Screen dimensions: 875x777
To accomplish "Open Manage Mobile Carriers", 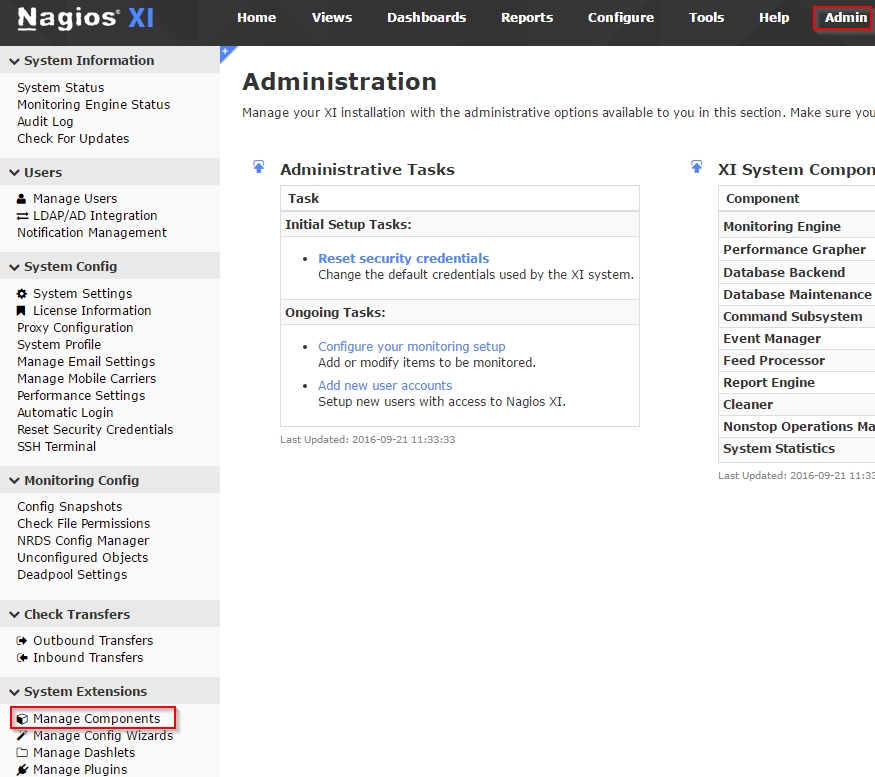I will (x=86, y=379).
